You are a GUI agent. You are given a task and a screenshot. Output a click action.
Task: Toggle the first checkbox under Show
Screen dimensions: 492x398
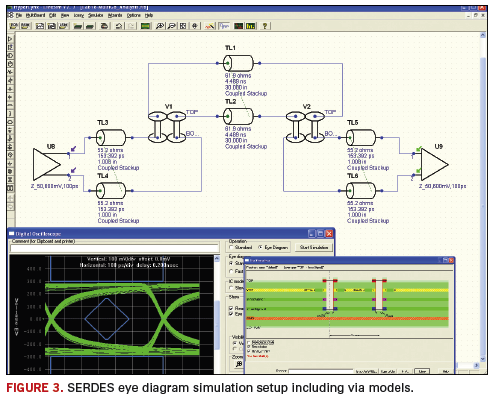pos(231,308)
